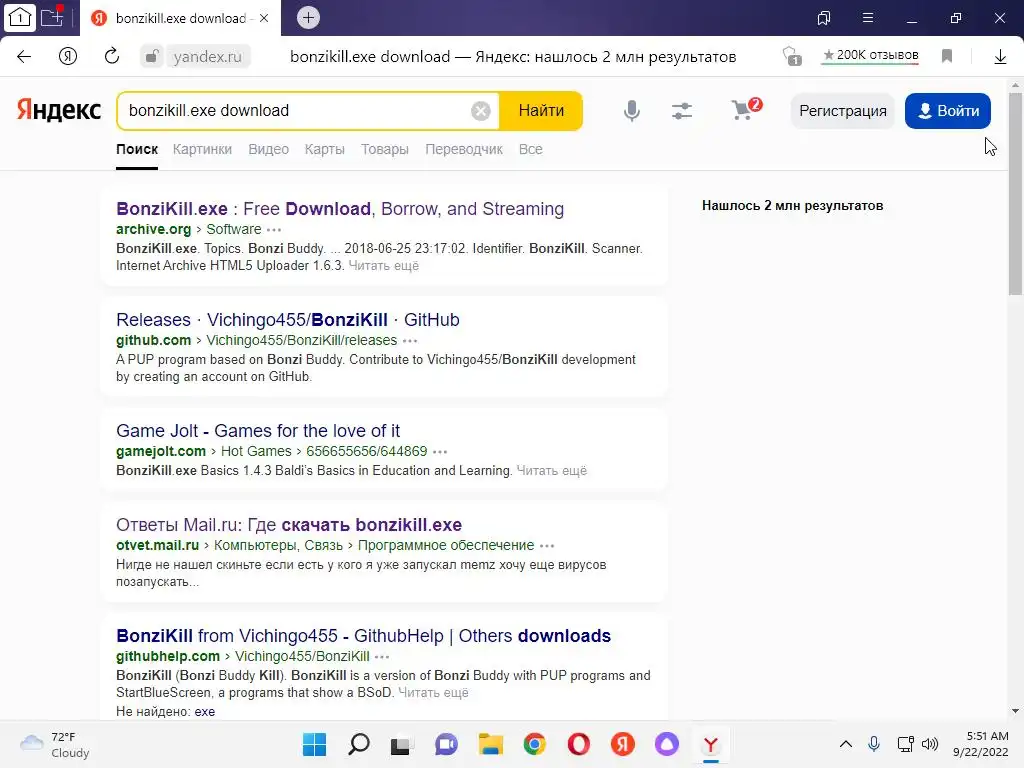The image size is (1024, 768).
Task: Expand Читать ещё on archive.org snippet
Action: (383, 266)
